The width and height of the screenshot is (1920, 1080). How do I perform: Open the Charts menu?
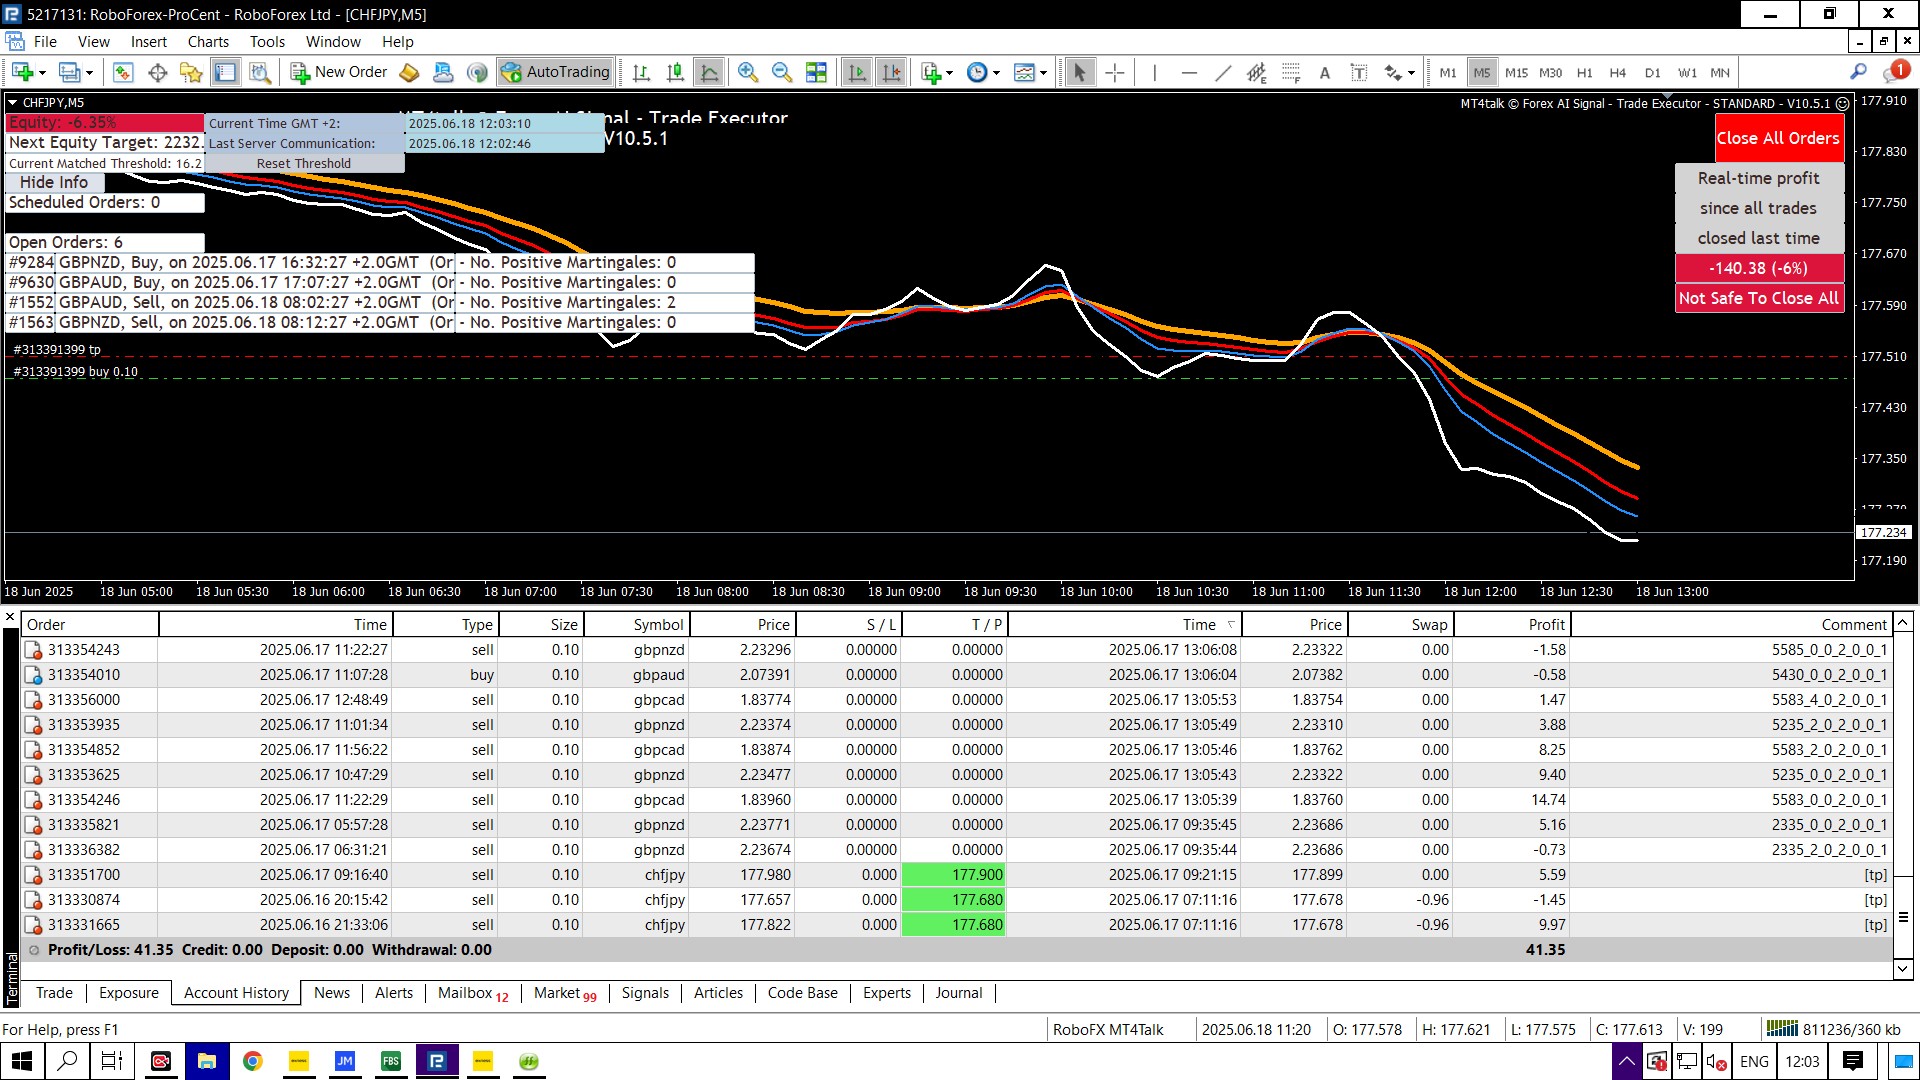208,42
